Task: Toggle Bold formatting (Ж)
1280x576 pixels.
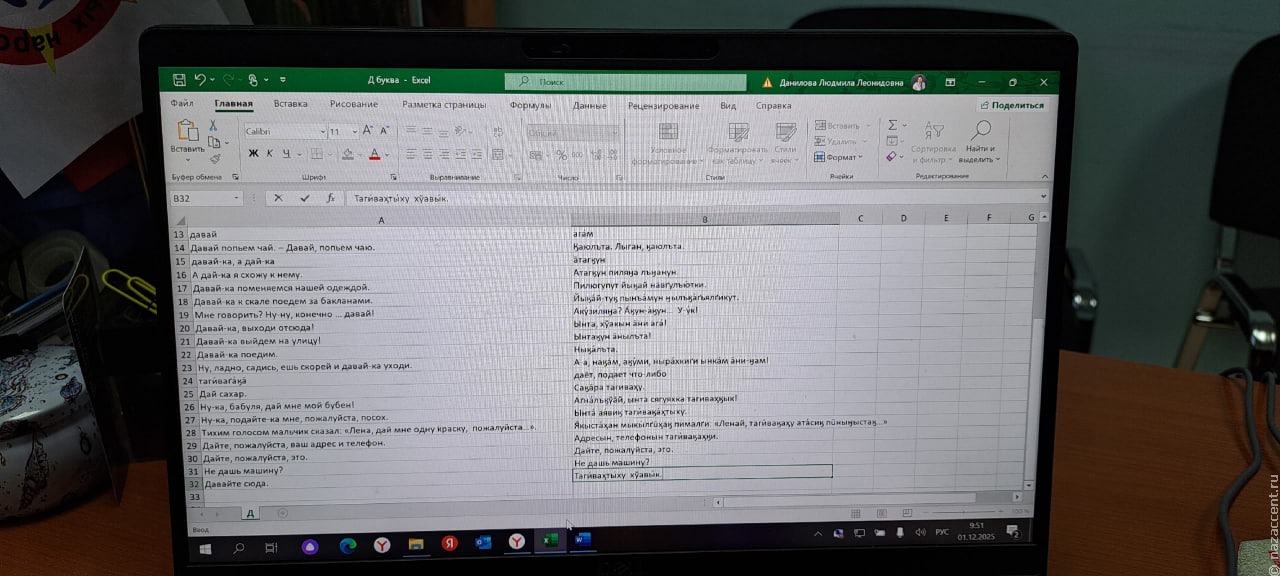Action: [253, 154]
